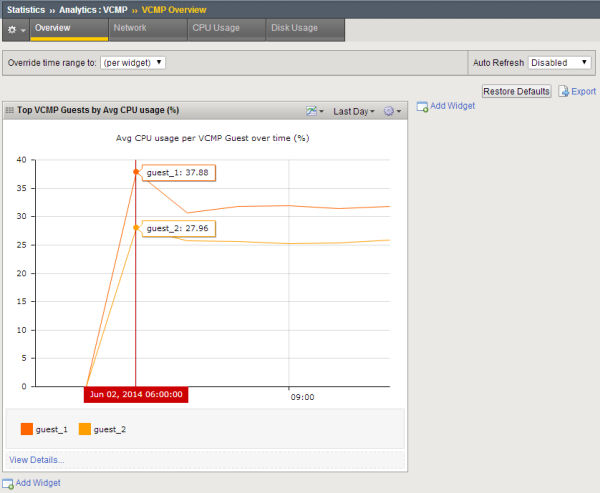The height and width of the screenshot is (493, 600).
Task: Toggle guest_2 series in the chart legend
Action: pos(85,429)
